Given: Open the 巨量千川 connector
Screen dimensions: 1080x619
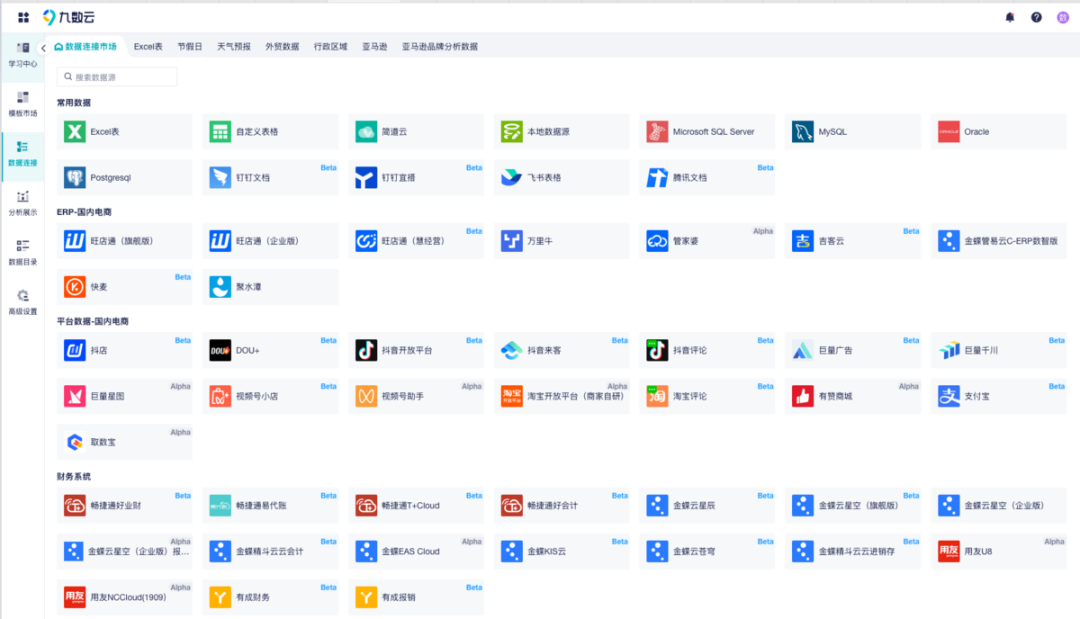Looking at the screenshot, I should pyautogui.click(x=999, y=350).
